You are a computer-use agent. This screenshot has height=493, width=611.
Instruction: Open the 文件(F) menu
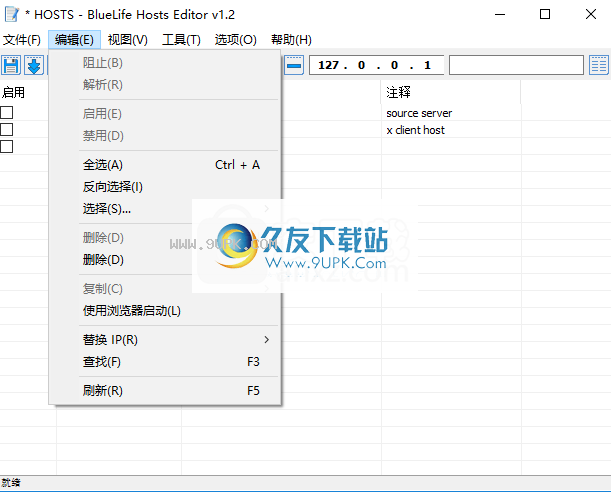coord(22,40)
